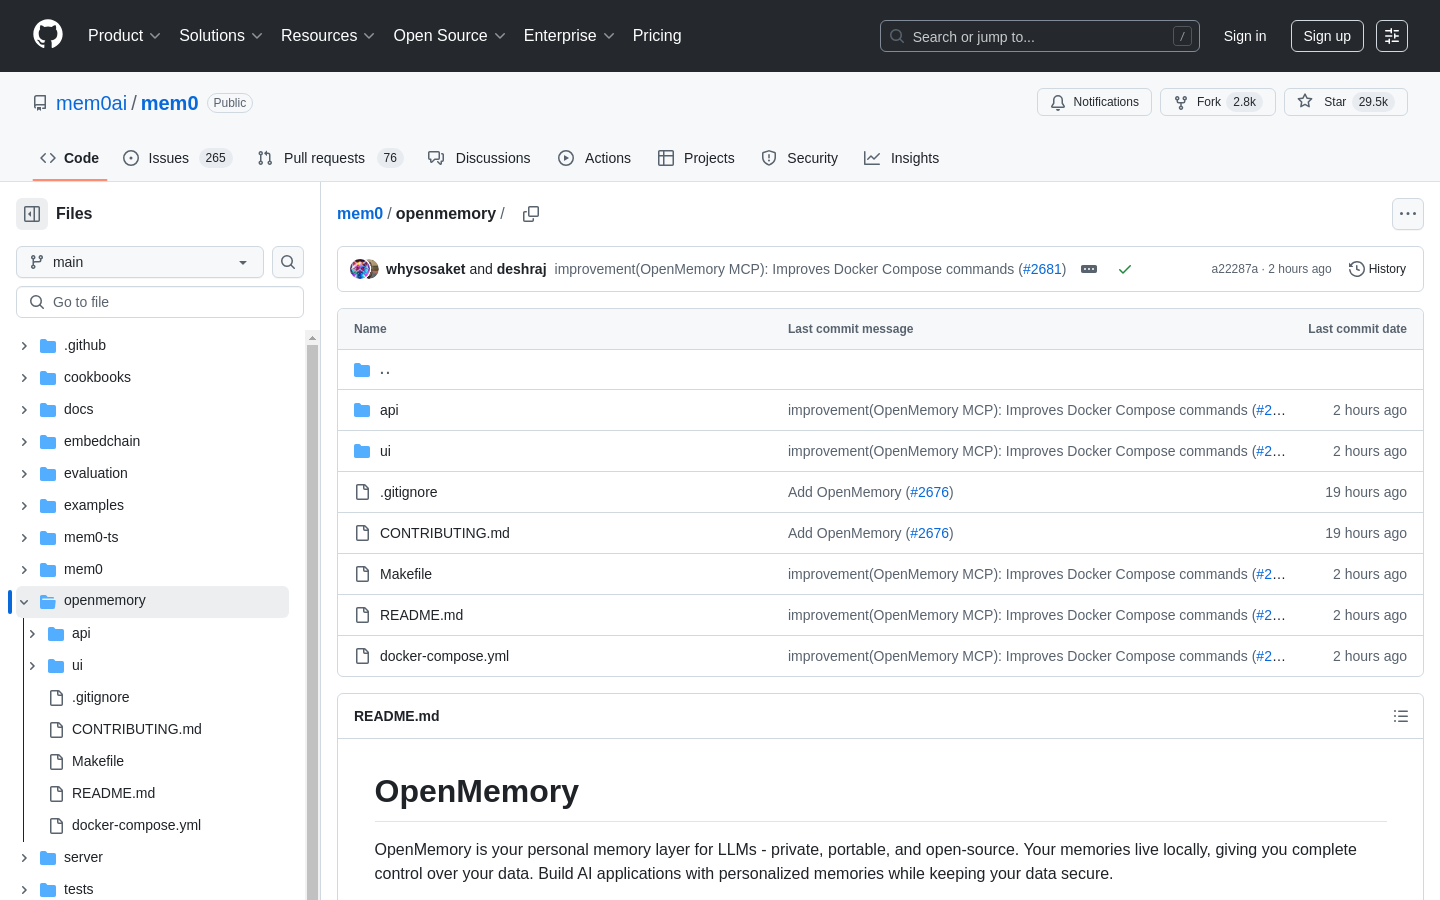
Task: Open the Pricing link
Action: 657,36
